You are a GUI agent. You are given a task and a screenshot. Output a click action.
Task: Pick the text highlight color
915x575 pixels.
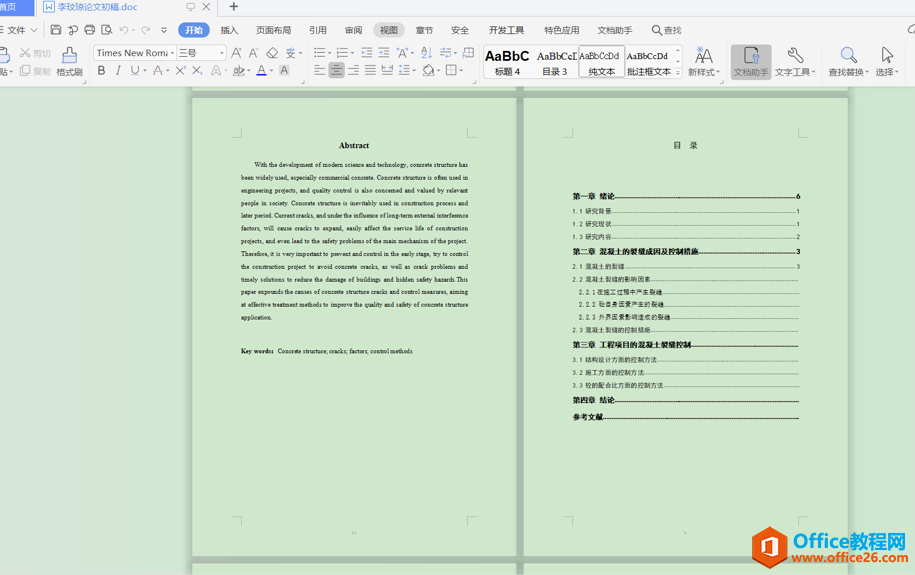click(238, 70)
